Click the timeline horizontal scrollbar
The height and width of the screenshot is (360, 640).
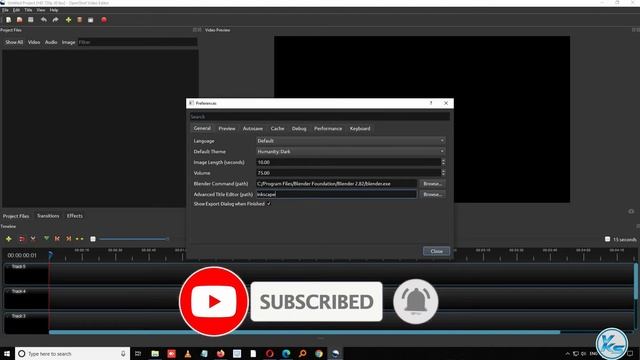click(x=304, y=332)
